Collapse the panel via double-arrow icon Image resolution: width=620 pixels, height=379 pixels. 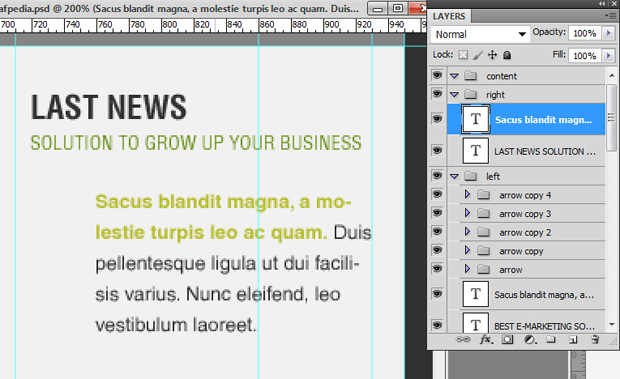coord(602,3)
